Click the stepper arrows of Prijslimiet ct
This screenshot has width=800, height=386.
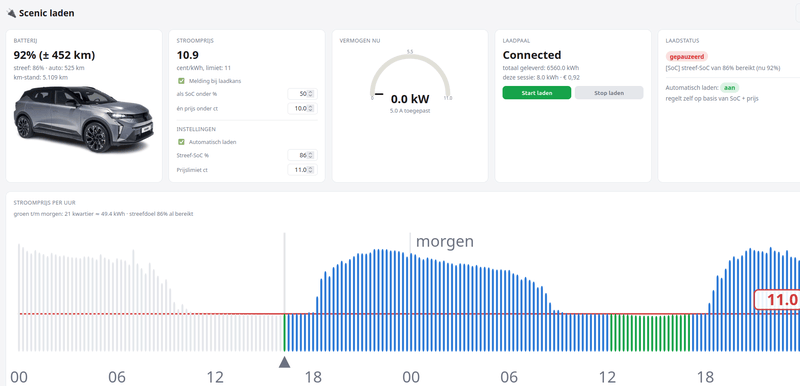click(311, 170)
